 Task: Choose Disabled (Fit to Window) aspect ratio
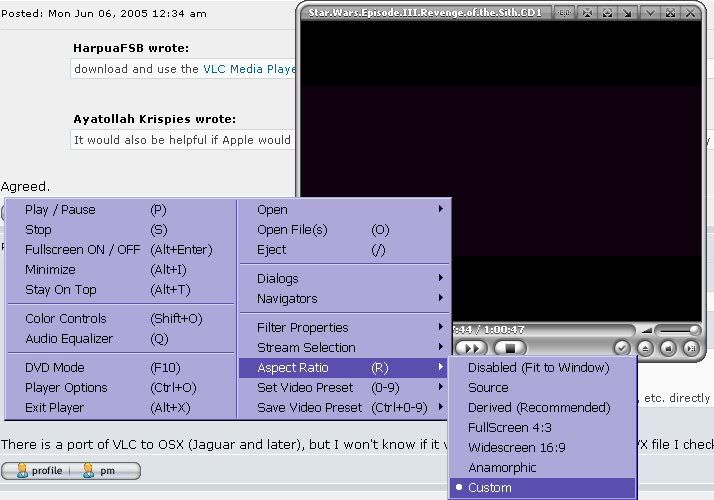click(x=542, y=367)
